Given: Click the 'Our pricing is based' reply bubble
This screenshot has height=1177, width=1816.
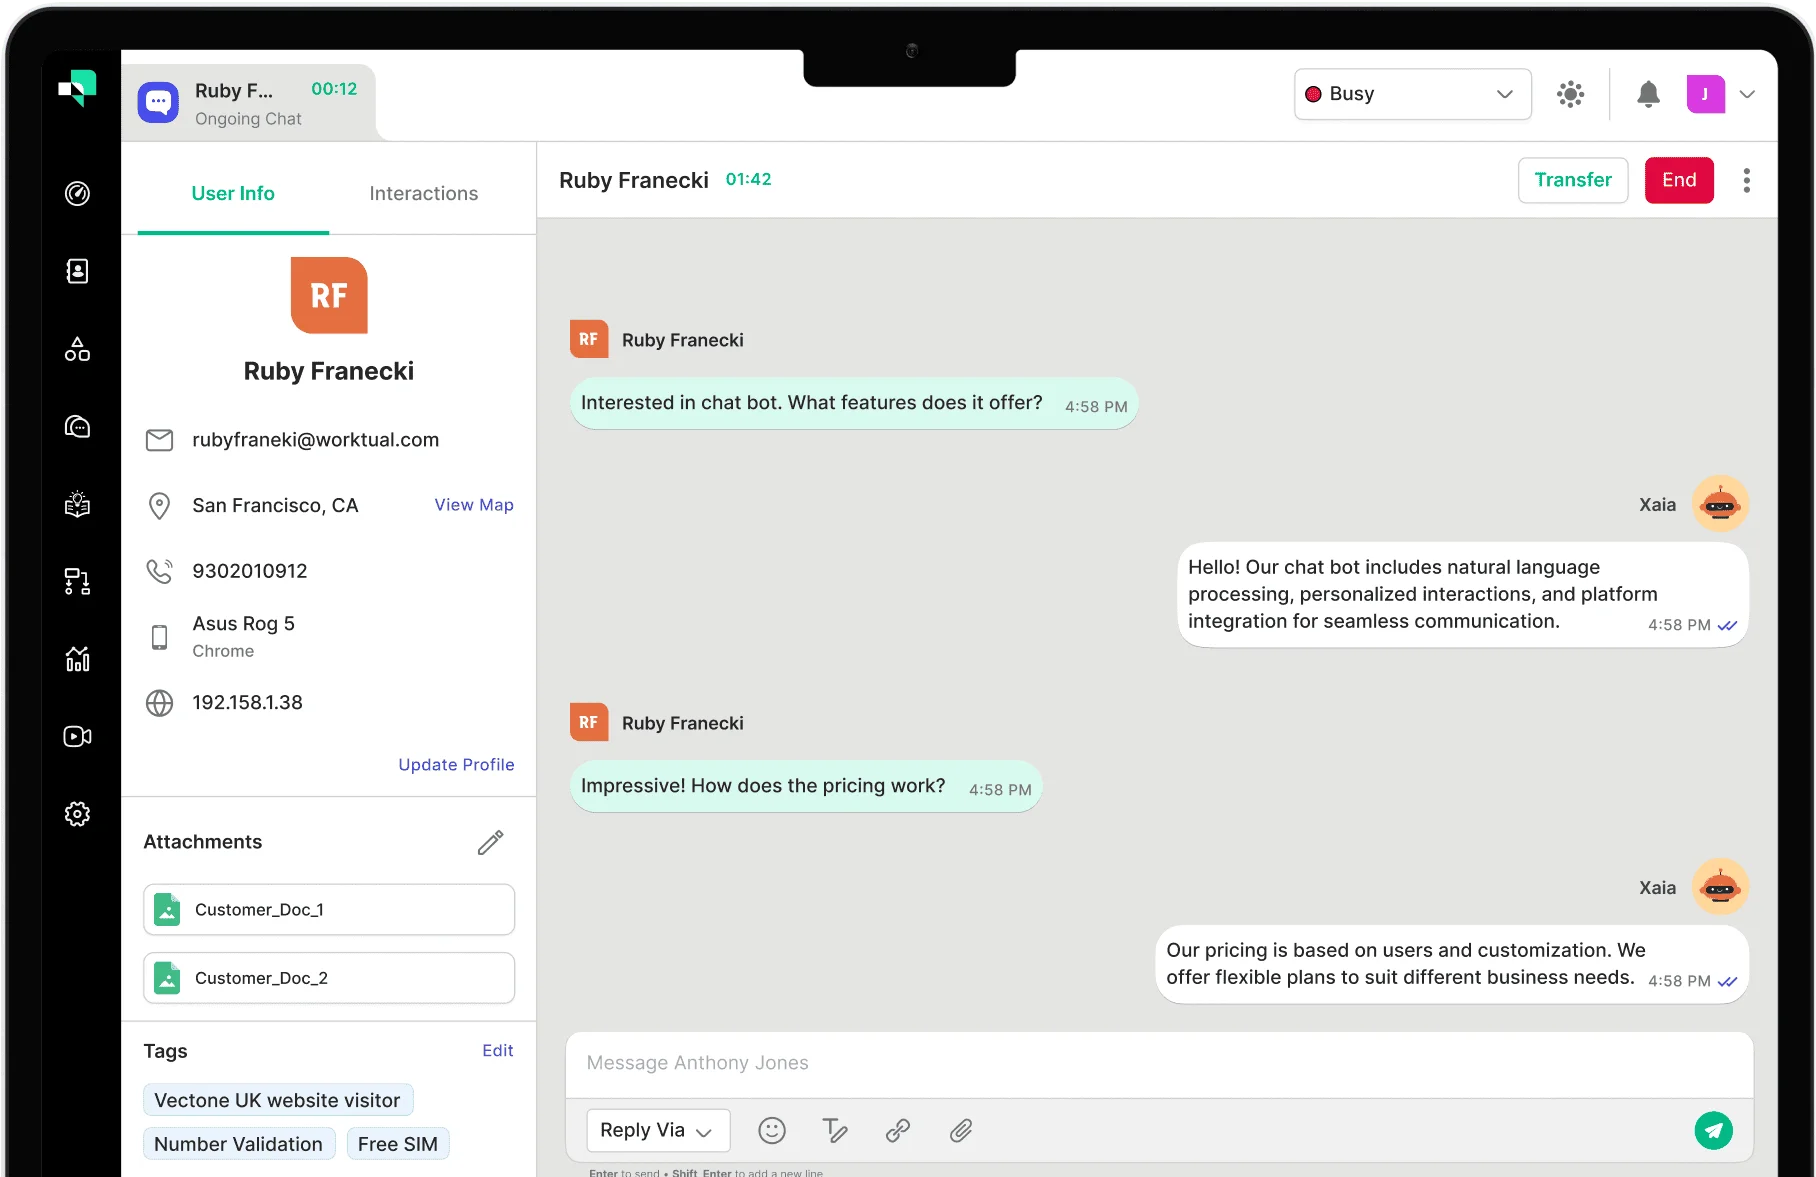Looking at the screenshot, I should point(1452,965).
